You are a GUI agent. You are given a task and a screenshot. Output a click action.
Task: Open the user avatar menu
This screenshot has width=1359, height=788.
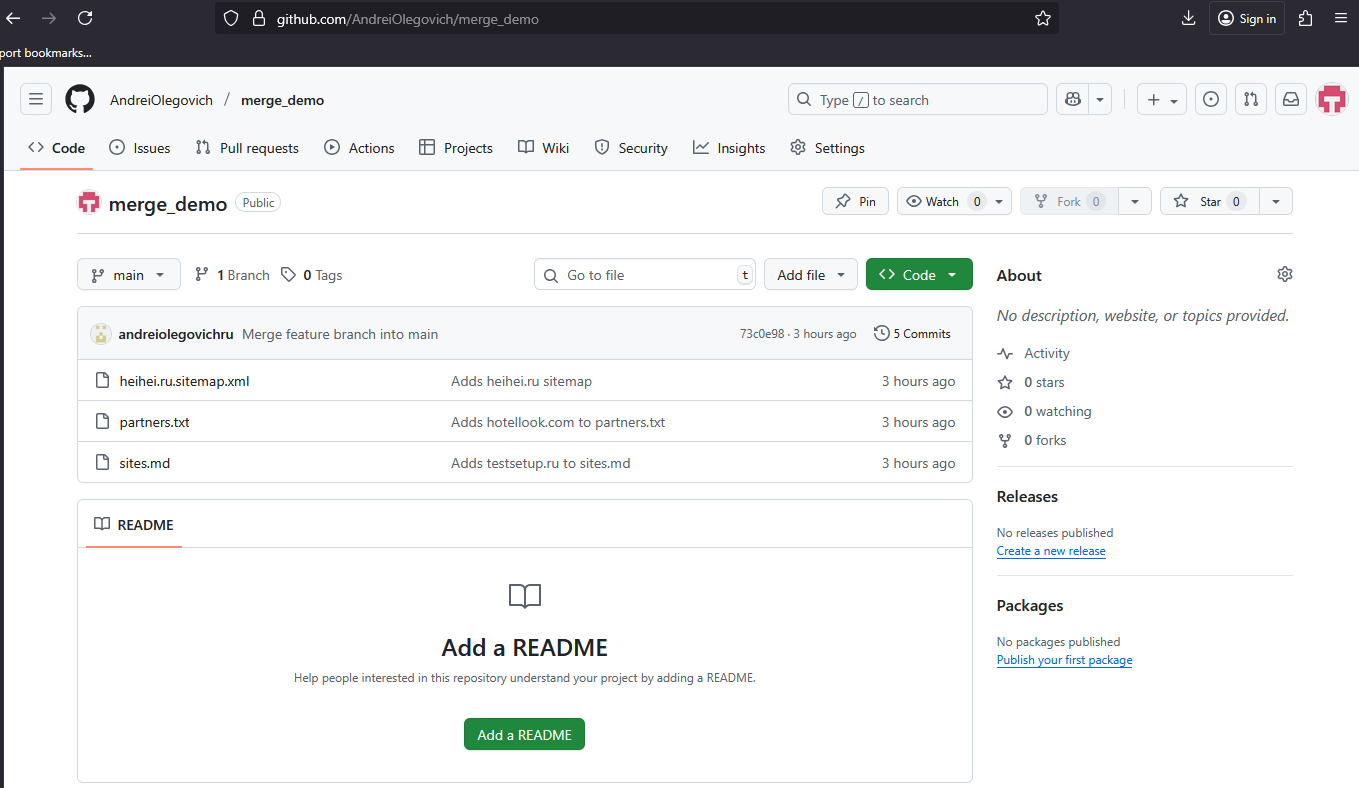coord(1332,99)
